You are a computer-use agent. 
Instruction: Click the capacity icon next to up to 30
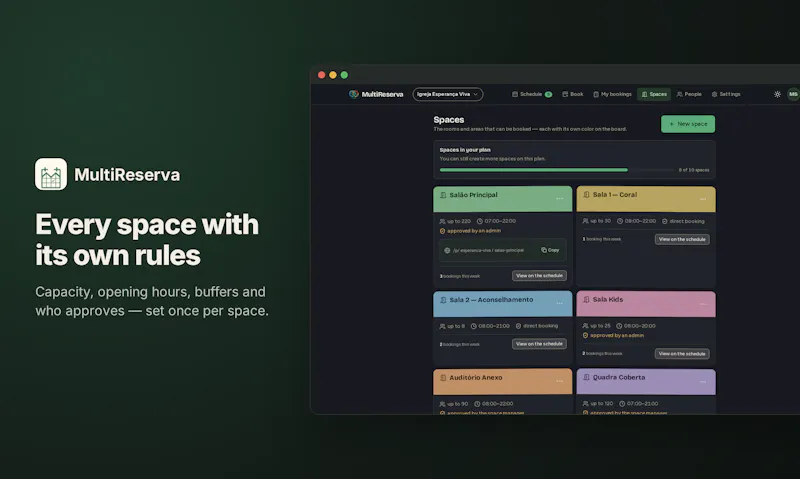[585, 221]
